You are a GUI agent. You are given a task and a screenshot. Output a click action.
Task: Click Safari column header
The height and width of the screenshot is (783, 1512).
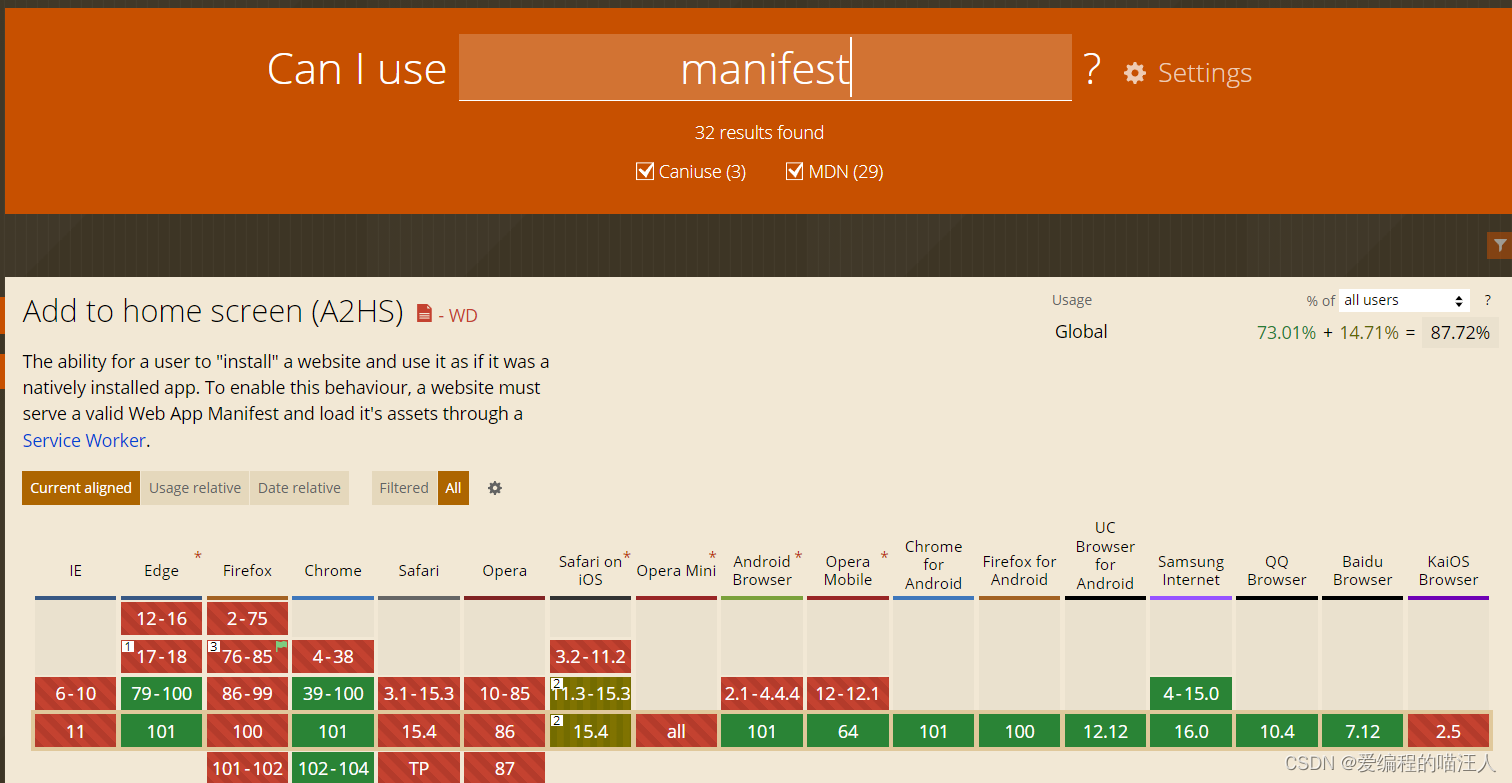pyautogui.click(x=418, y=571)
